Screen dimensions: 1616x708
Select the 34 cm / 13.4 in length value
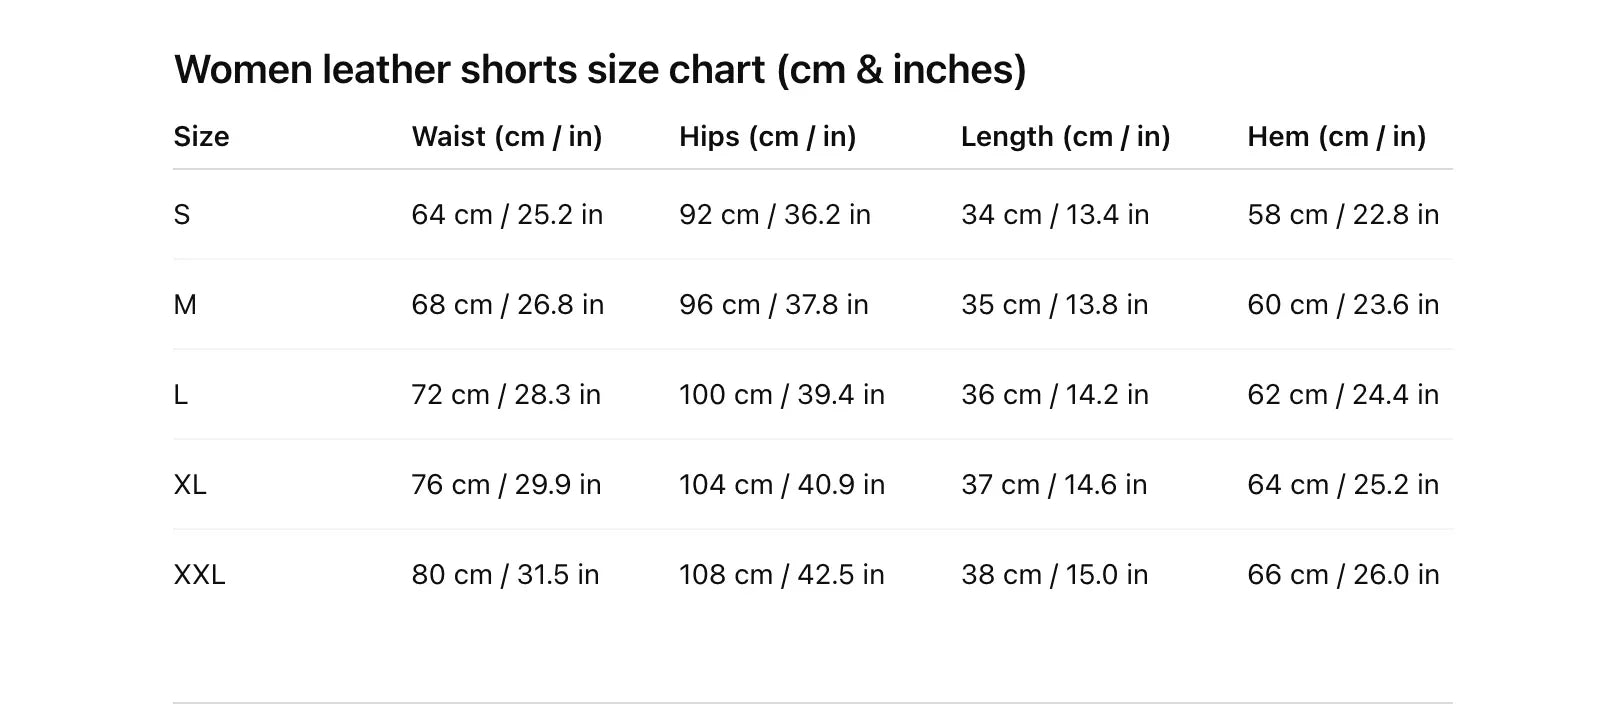pos(1054,215)
